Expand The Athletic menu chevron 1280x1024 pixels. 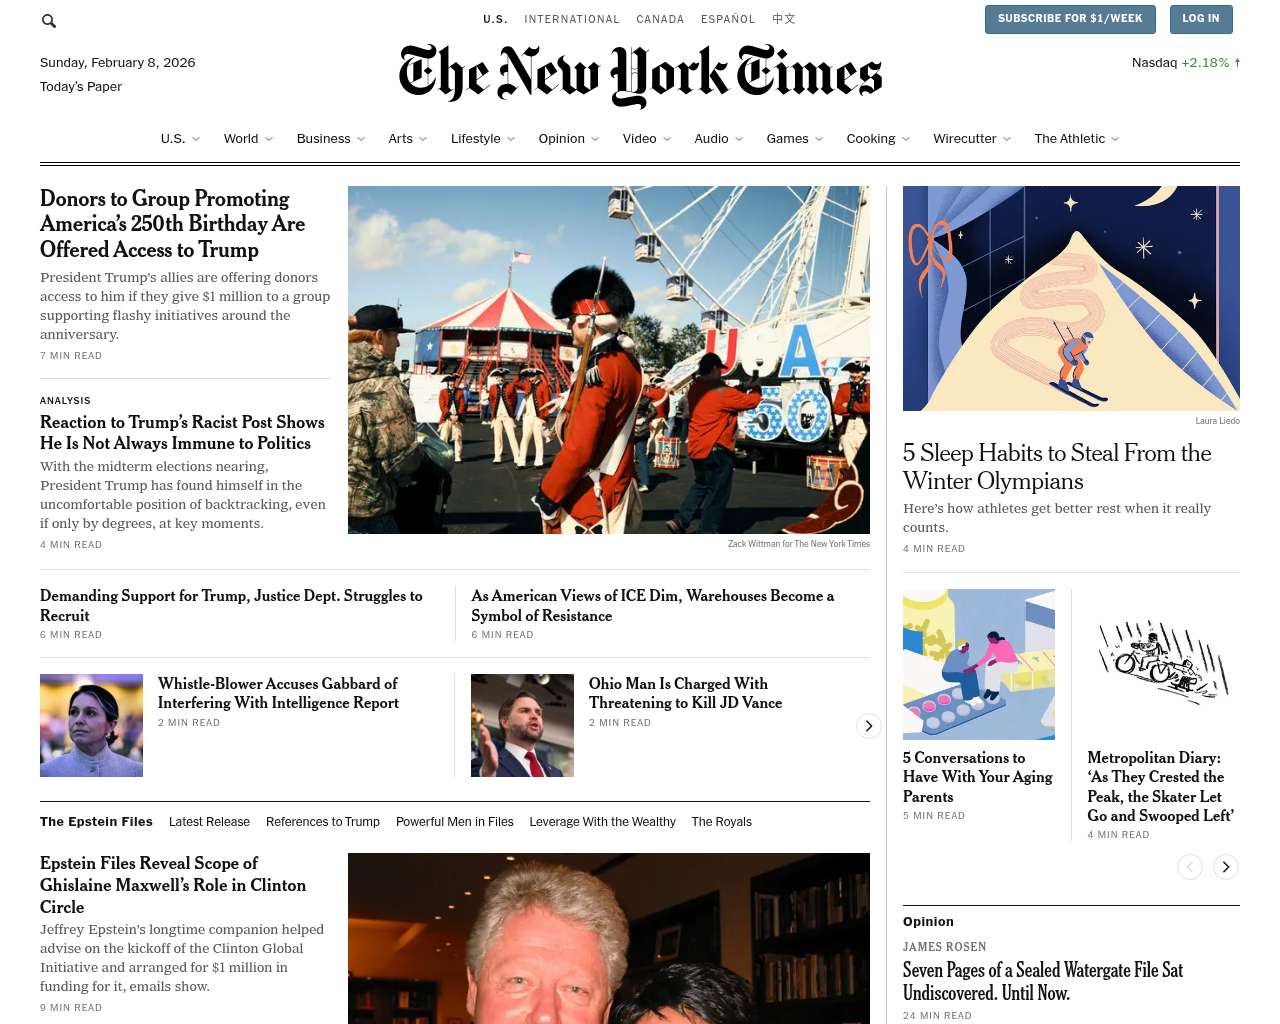coord(1115,139)
